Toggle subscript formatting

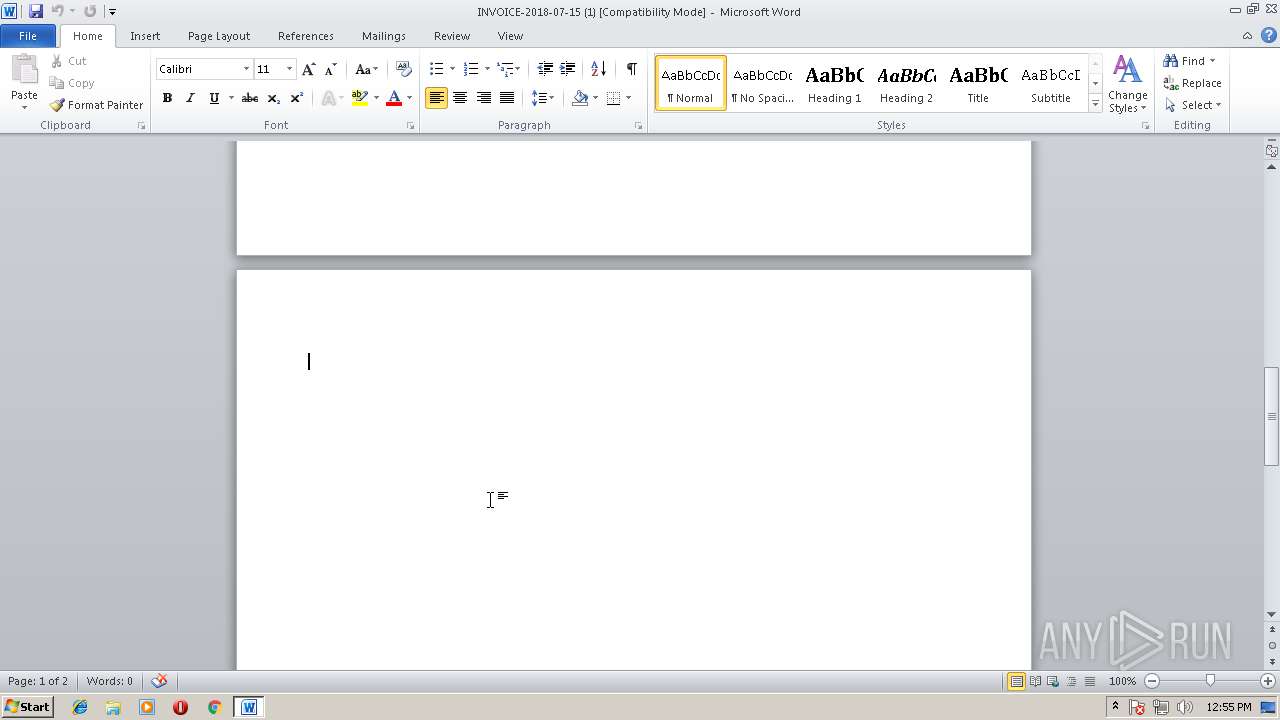(273, 98)
